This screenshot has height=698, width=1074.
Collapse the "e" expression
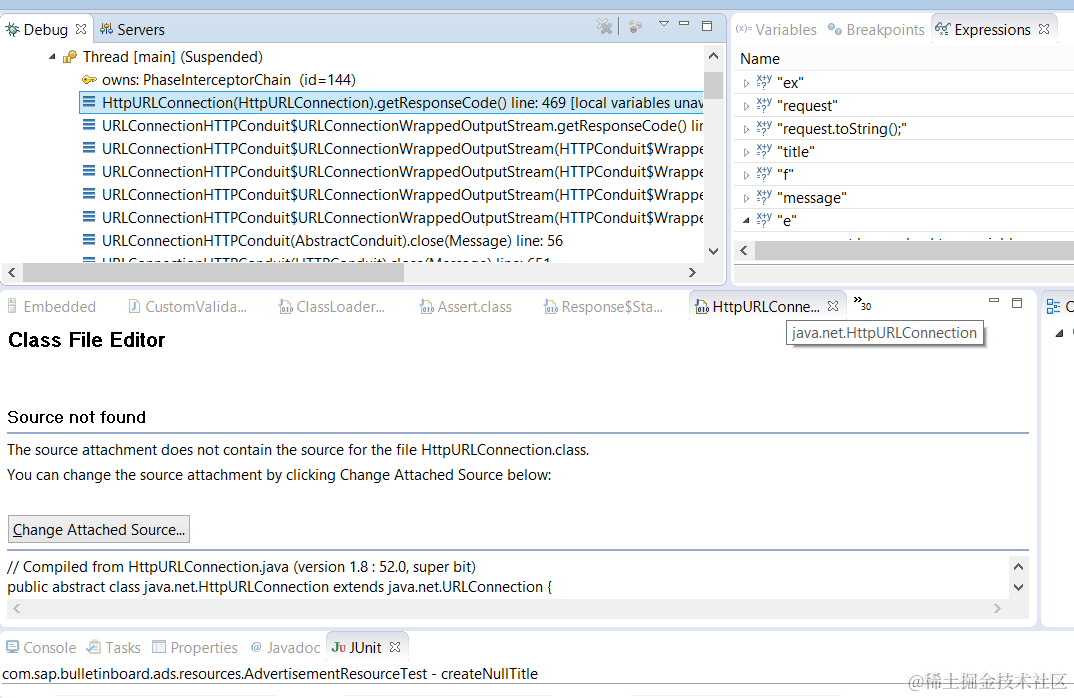(746, 221)
